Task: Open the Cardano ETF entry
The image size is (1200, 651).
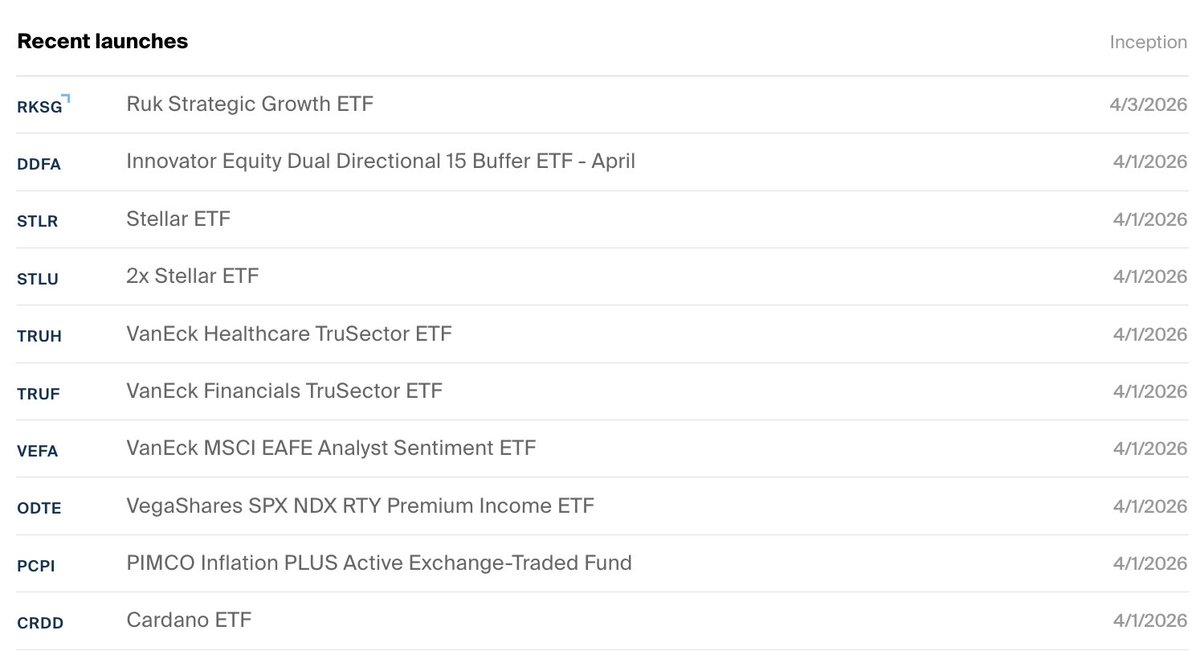Action: coord(189,620)
